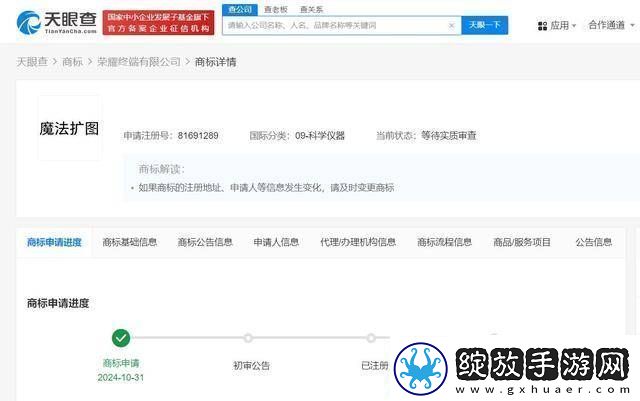Open 荣耀终端有限公司 breadcrumb link

(139, 62)
